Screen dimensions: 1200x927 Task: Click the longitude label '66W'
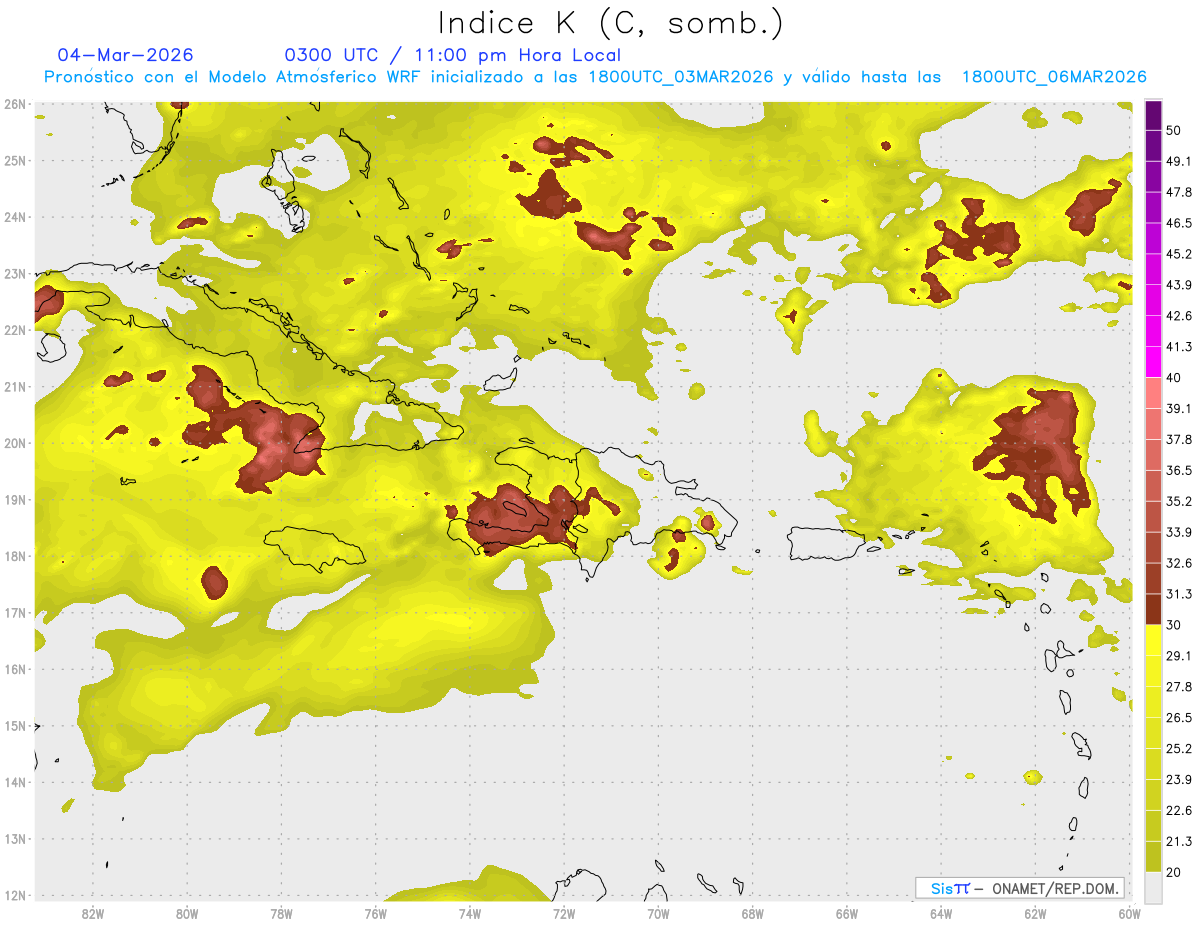847,913
